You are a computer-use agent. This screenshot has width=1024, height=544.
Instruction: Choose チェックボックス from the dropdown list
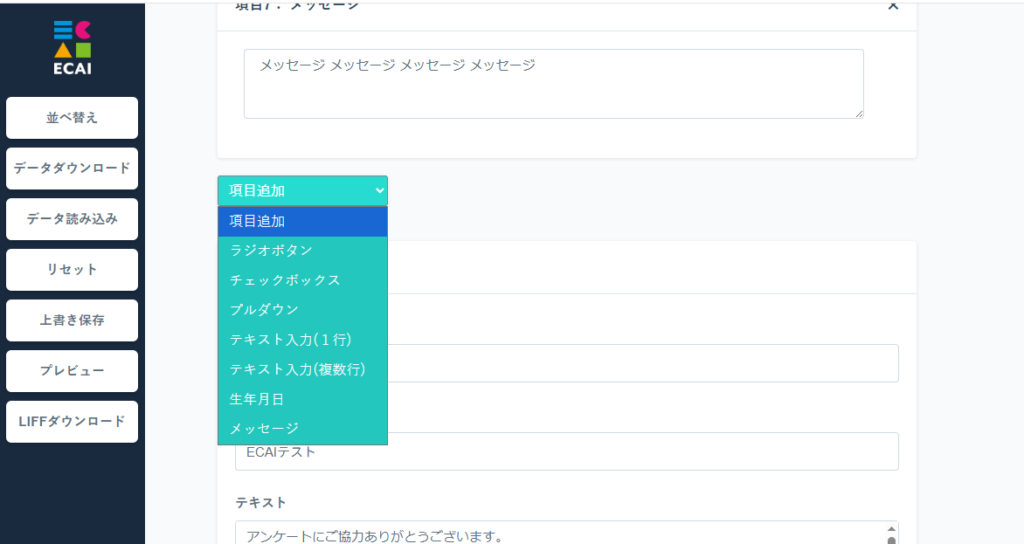302,280
